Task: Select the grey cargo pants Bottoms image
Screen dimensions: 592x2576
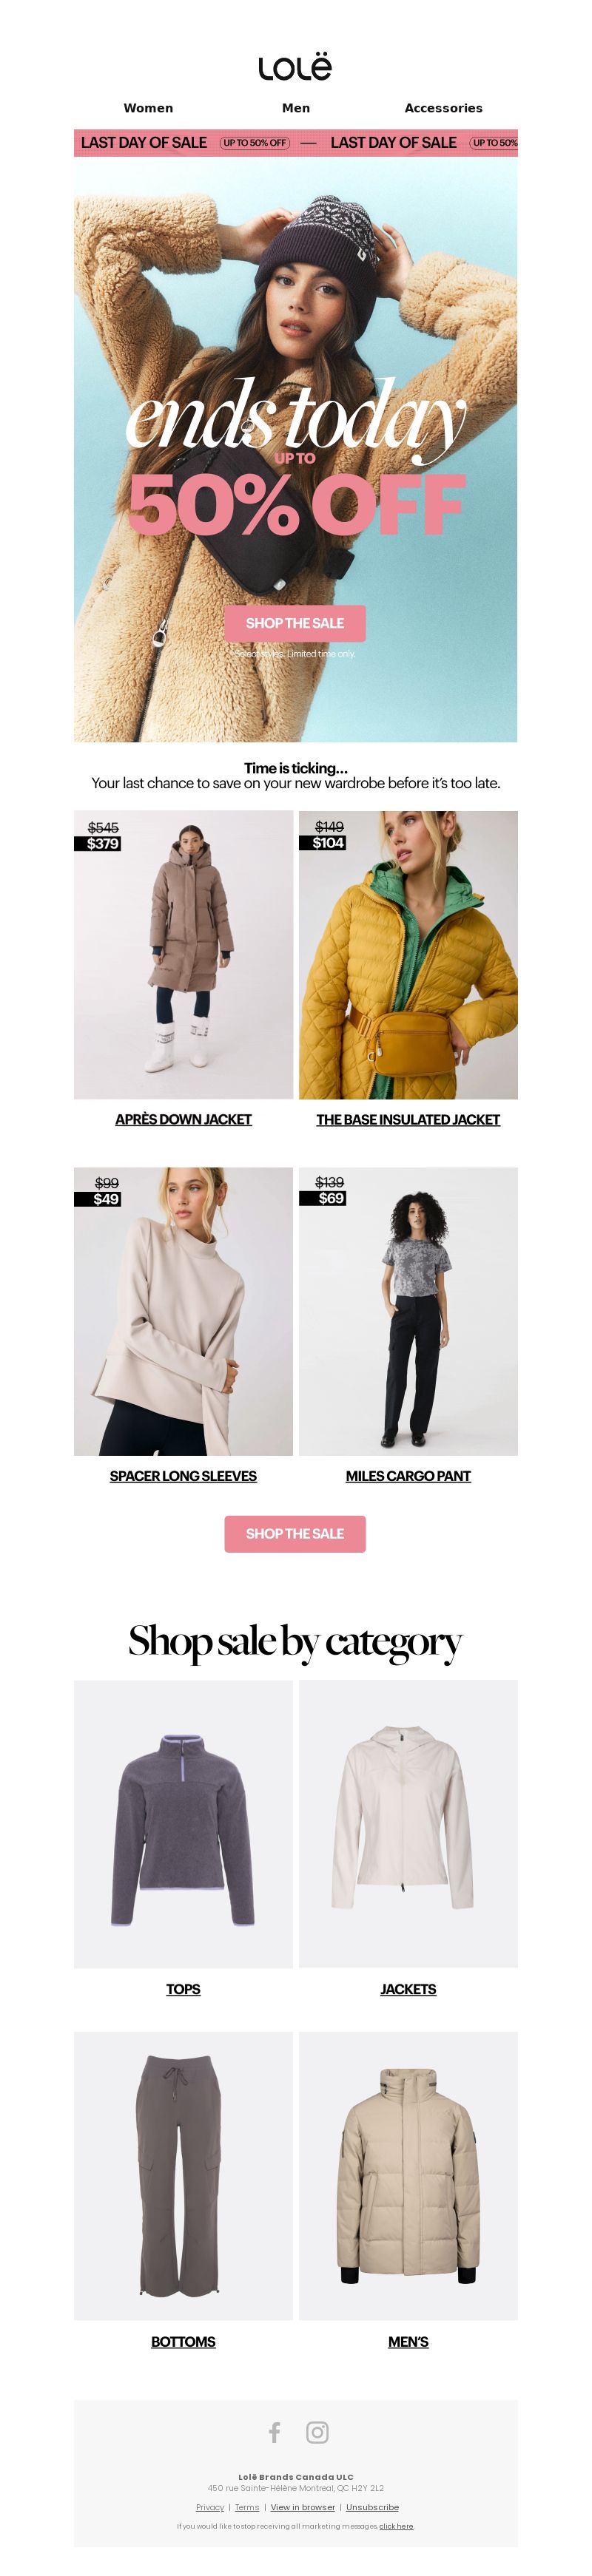Action: pyautogui.click(x=183, y=2176)
